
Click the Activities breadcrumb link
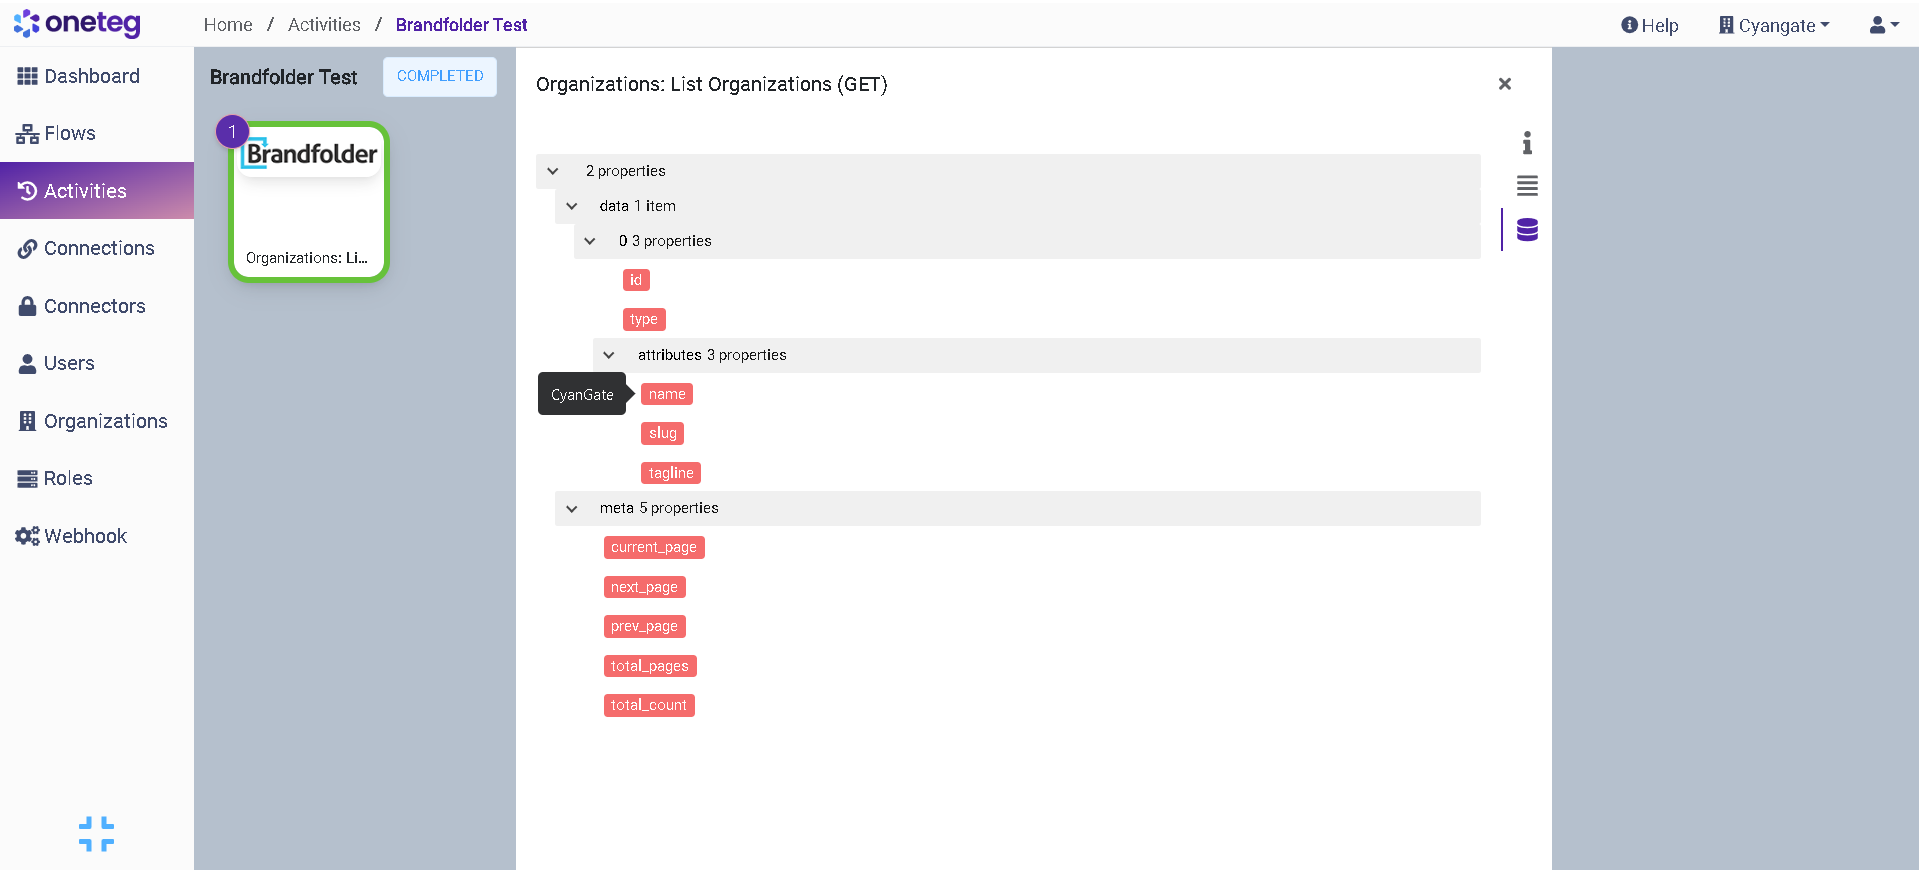tap(324, 25)
